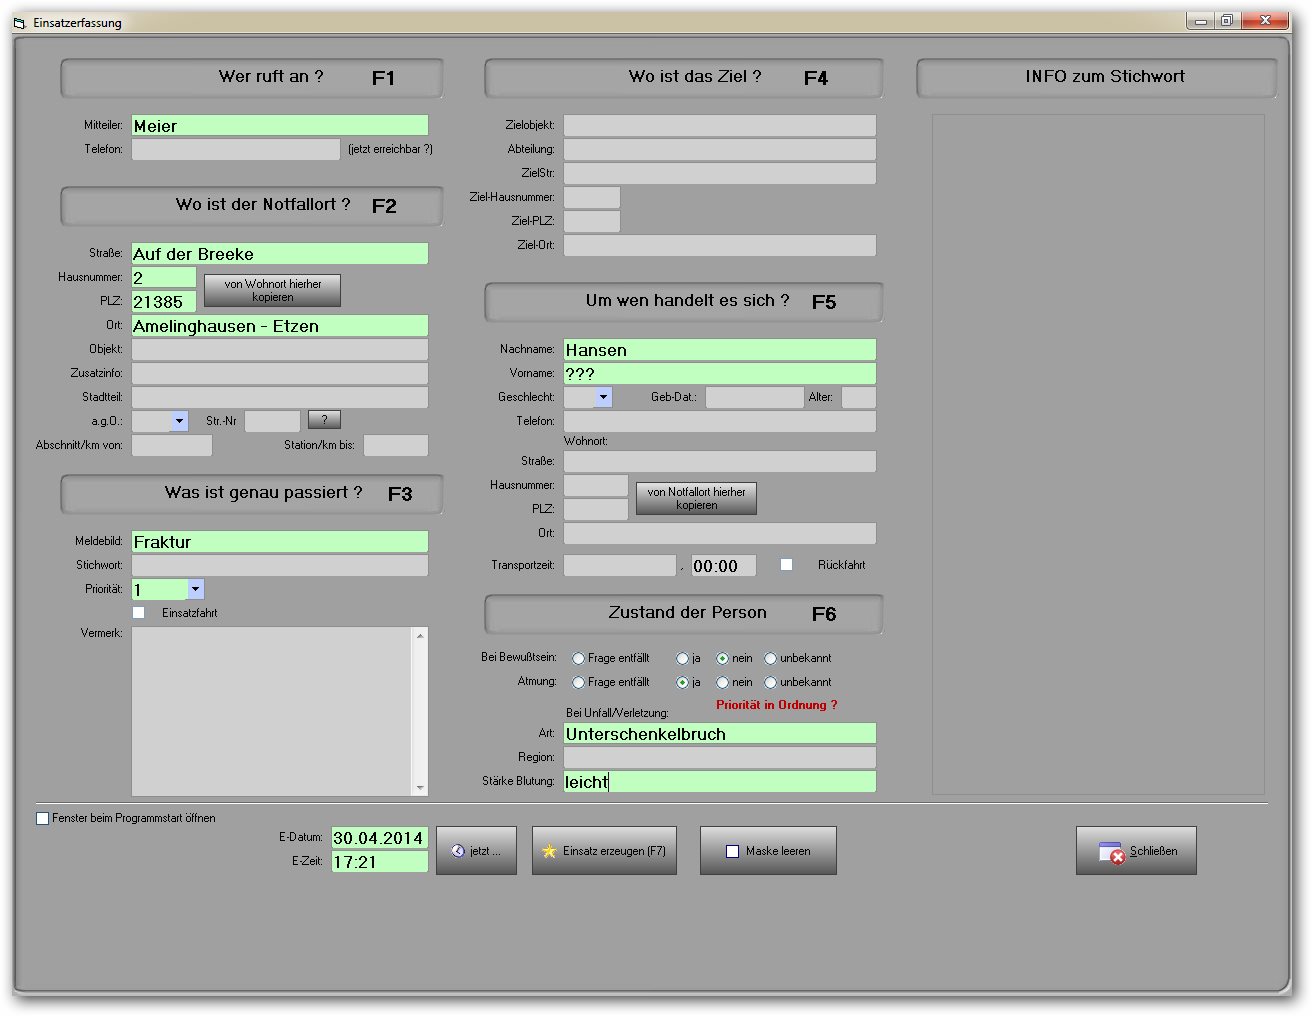Click the Abschnitt/km von field
The width and height of the screenshot is (1312, 1016).
[172, 445]
